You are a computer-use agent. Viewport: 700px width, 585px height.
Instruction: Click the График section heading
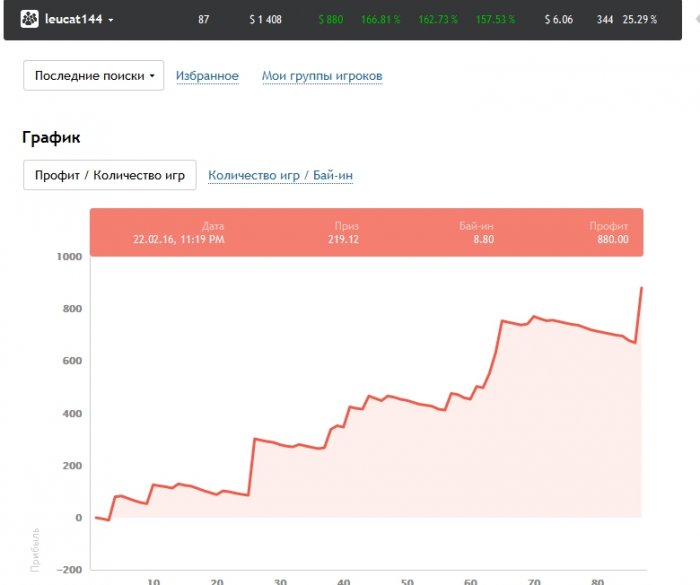[51, 137]
